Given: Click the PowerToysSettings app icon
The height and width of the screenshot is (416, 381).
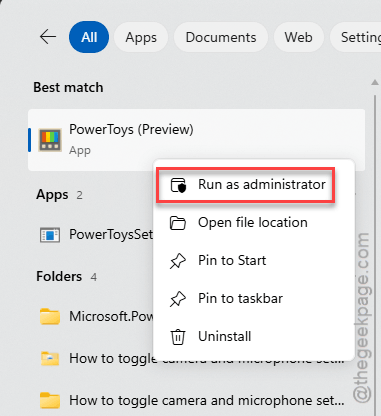Looking at the screenshot, I should [x=50, y=235].
